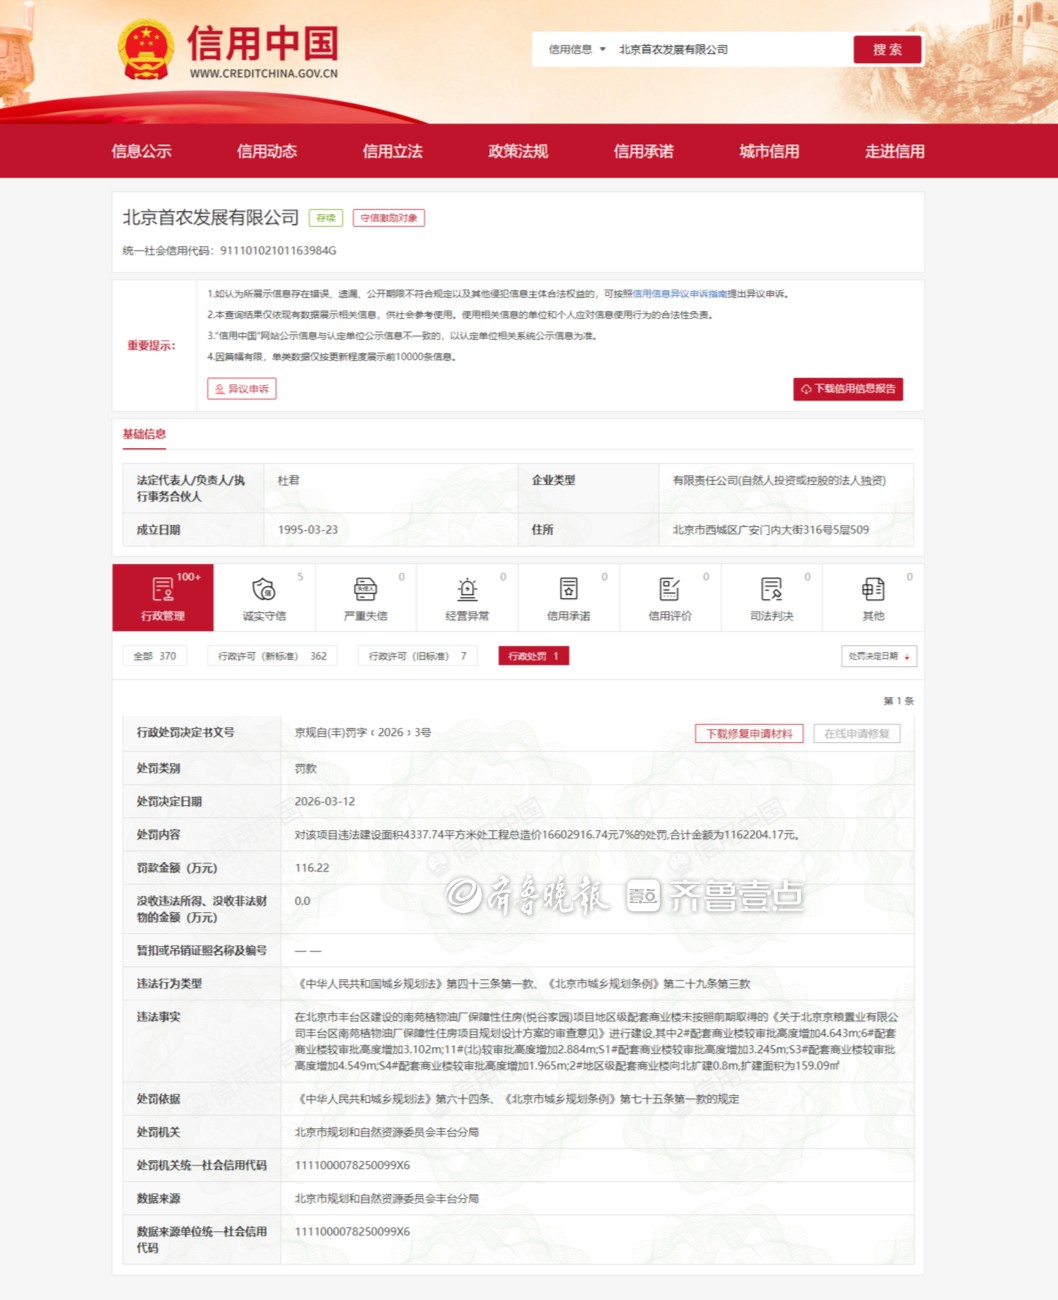
Task: Select the 诚实守信 shield icon
Action: tap(264, 590)
